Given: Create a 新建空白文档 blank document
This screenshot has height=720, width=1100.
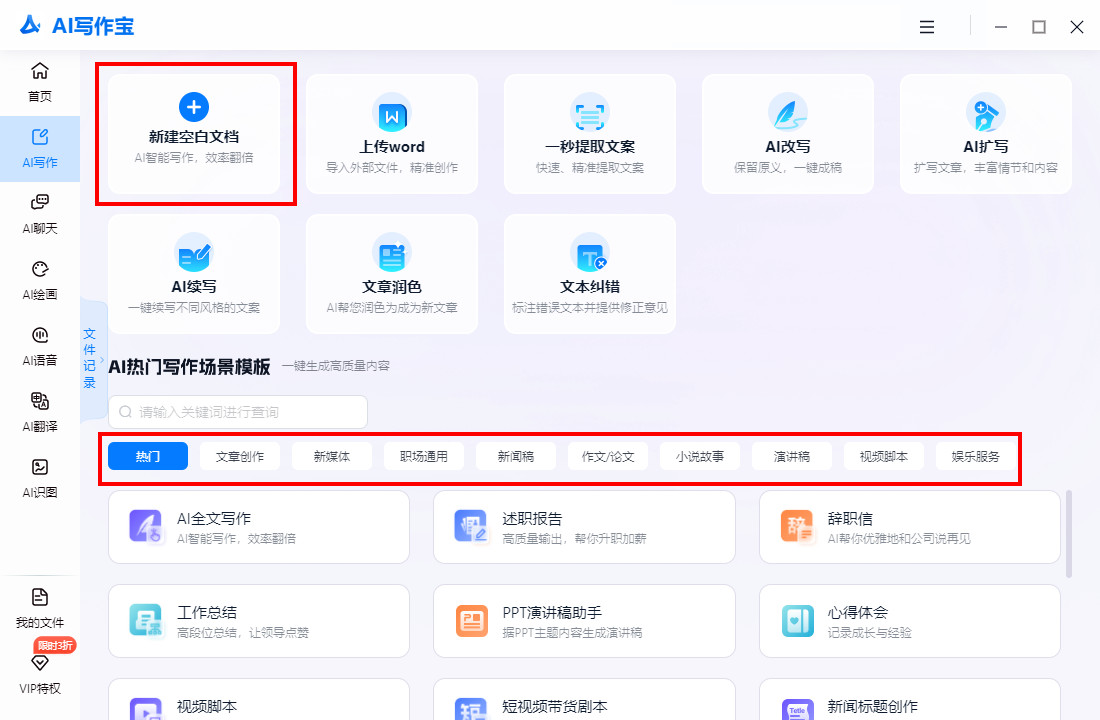Looking at the screenshot, I should 195,134.
